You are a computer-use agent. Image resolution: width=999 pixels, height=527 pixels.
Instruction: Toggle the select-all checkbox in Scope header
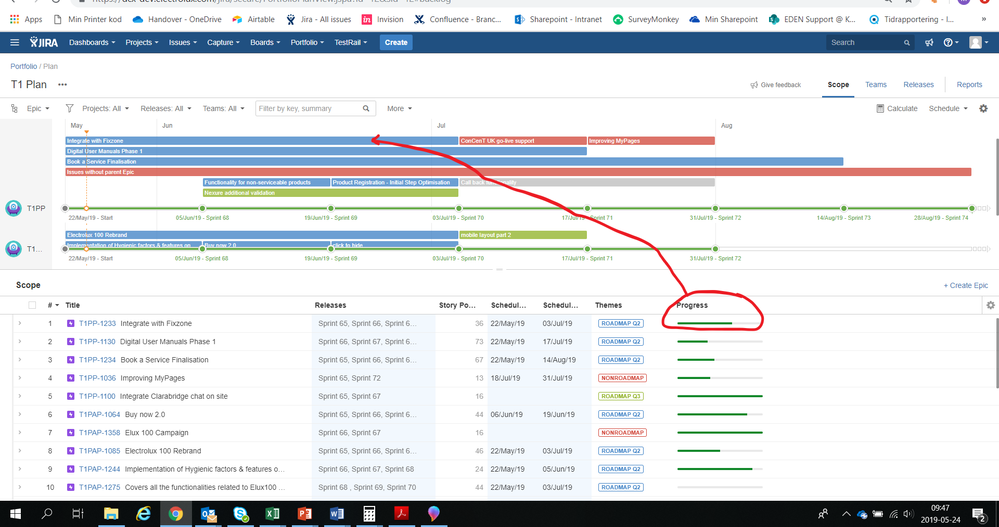click(32, 305)
